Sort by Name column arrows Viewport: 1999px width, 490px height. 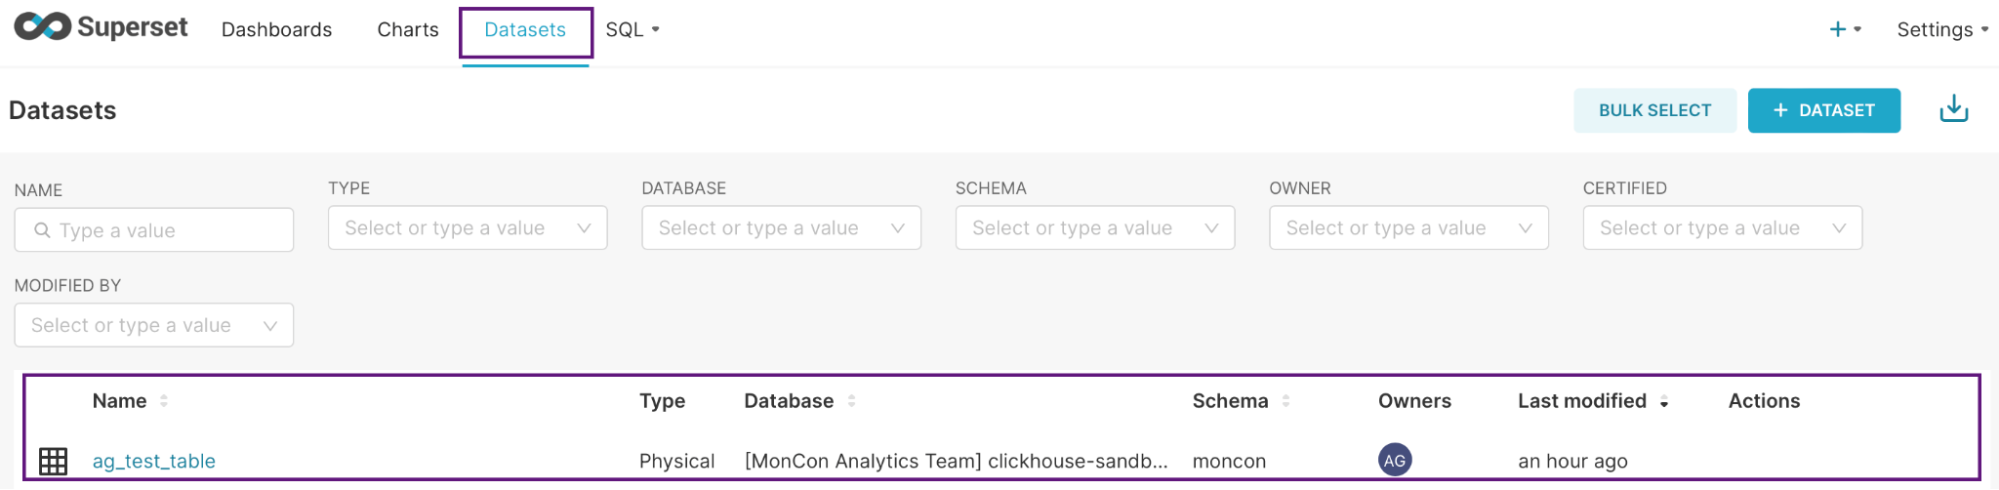click(x=164, y=401)
